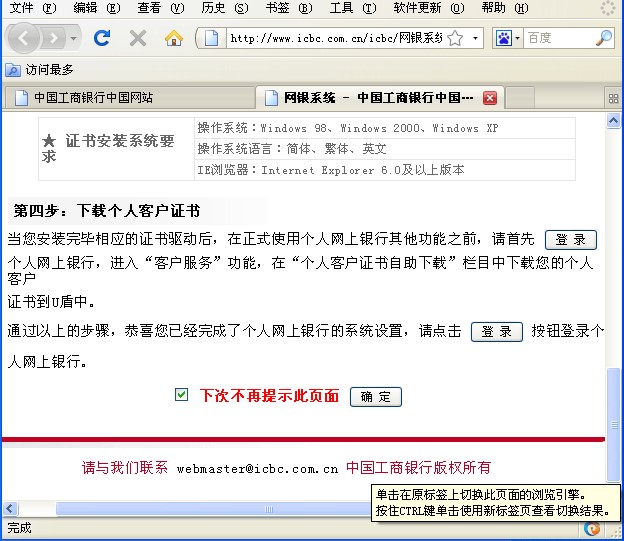Screen dimensions: 624x541
Task: Click the 操作系统语言 requirements row
Action: coord(385,149)
